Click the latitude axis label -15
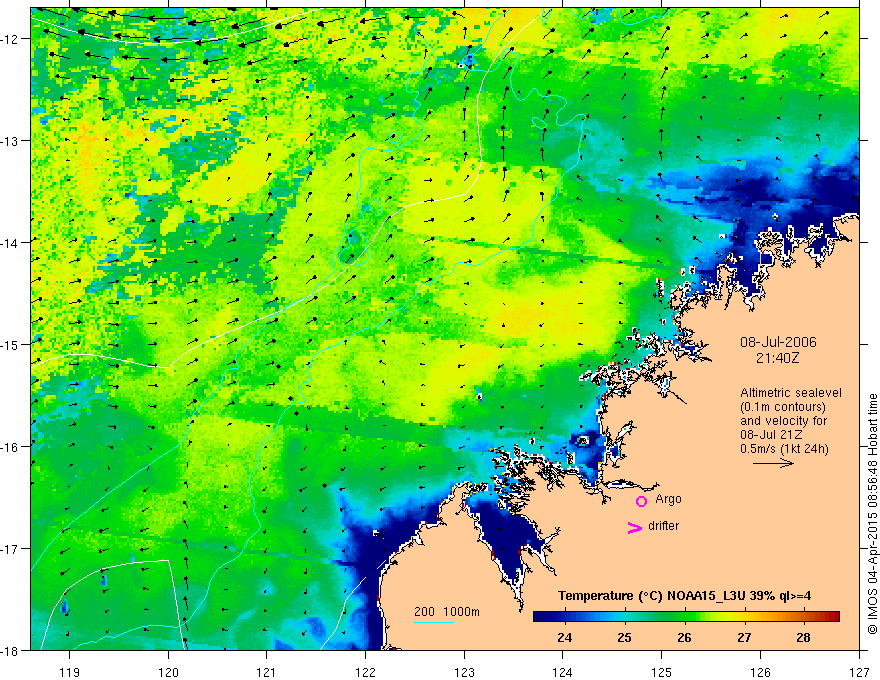 tap(11, 345)
